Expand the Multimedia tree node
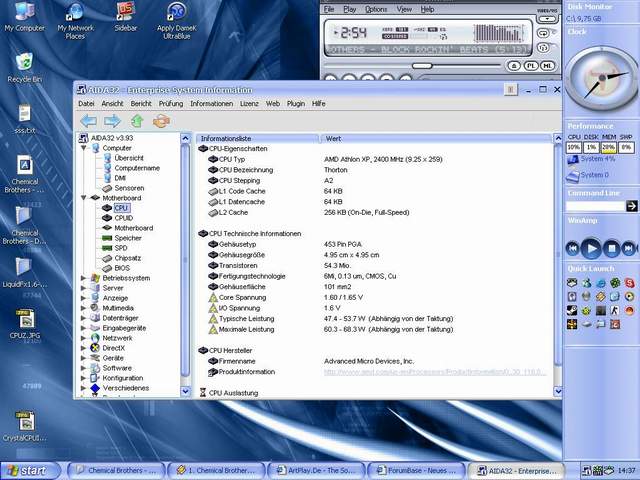640x480 pixels. pyautogui.click(x=83, y=308)
